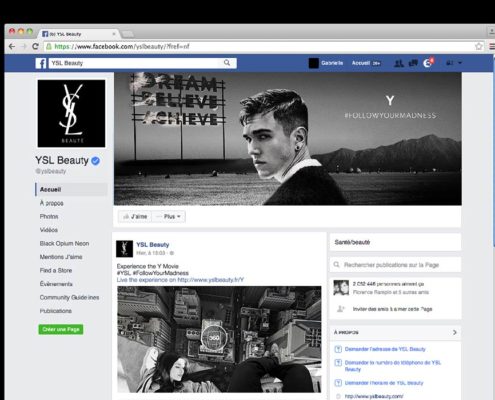Open the notifications globe icon
The image size is (495, 400).
tap(427, 63)
